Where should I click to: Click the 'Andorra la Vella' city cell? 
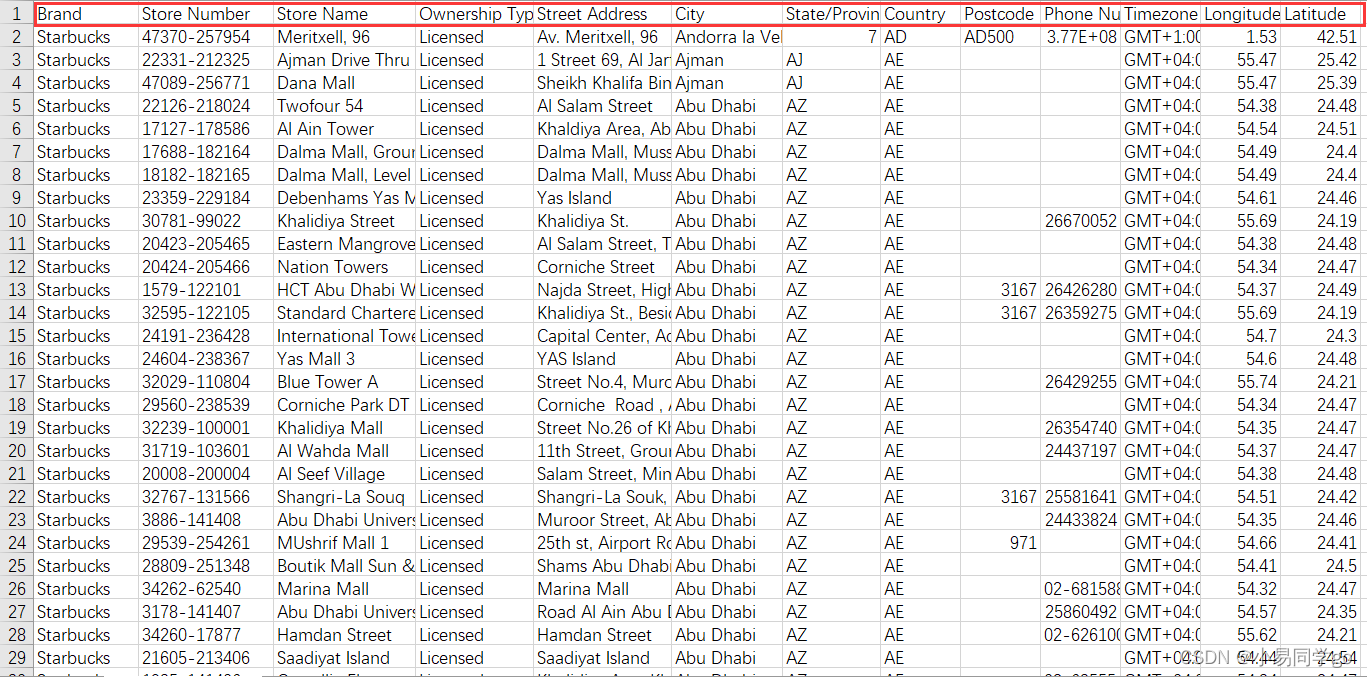tap(727, 37)
